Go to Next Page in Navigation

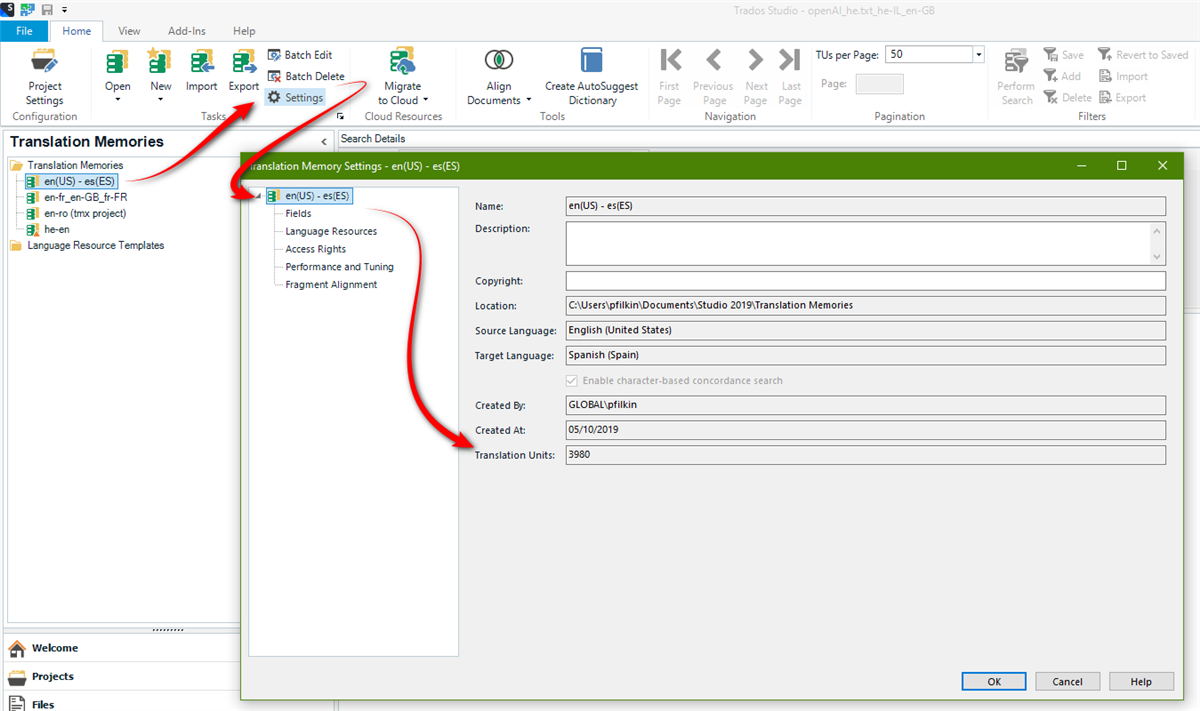click(756, 77)
